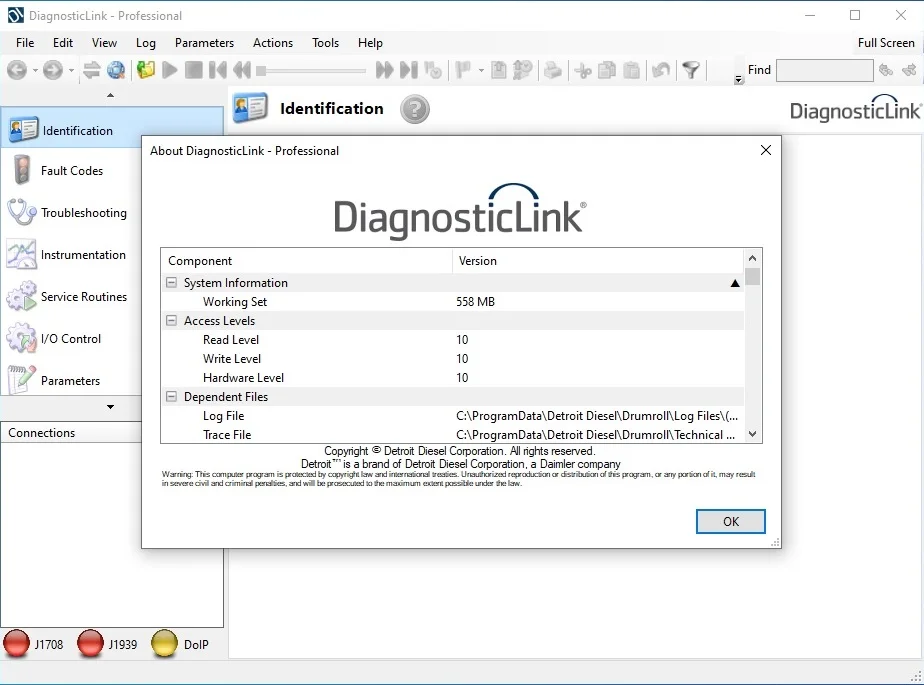The image size is (924, 685).
Task: Open the Actions menu
Action: pos(273,42)
